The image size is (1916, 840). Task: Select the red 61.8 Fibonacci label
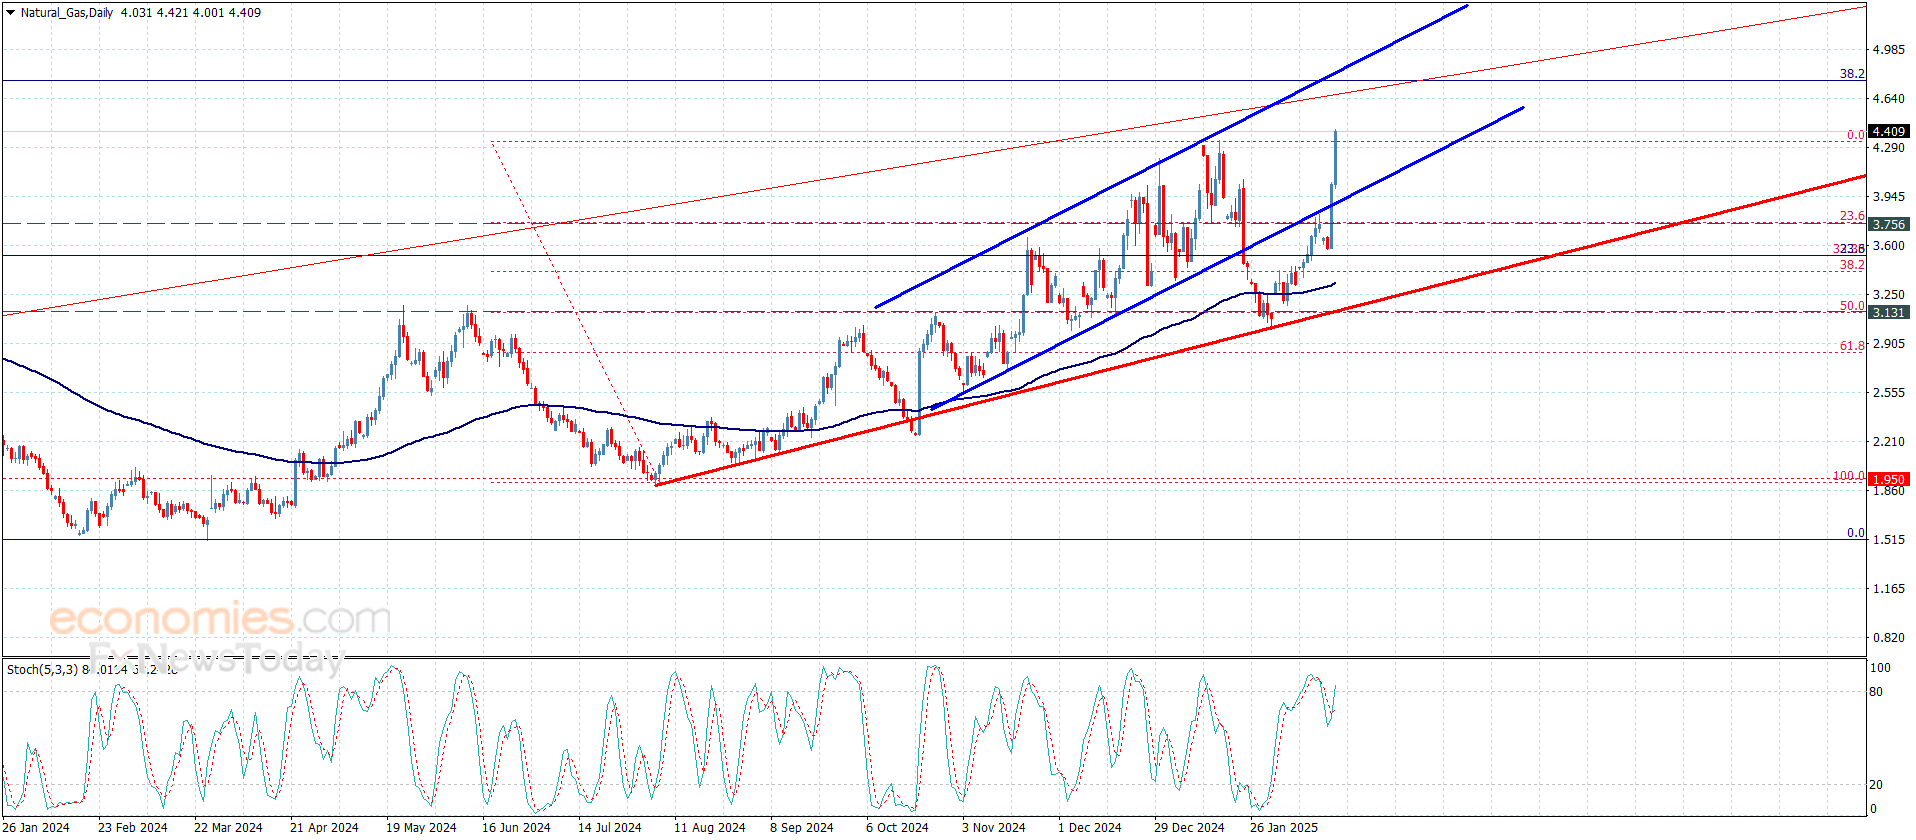pyautogui.click(x=1852, y=346)
